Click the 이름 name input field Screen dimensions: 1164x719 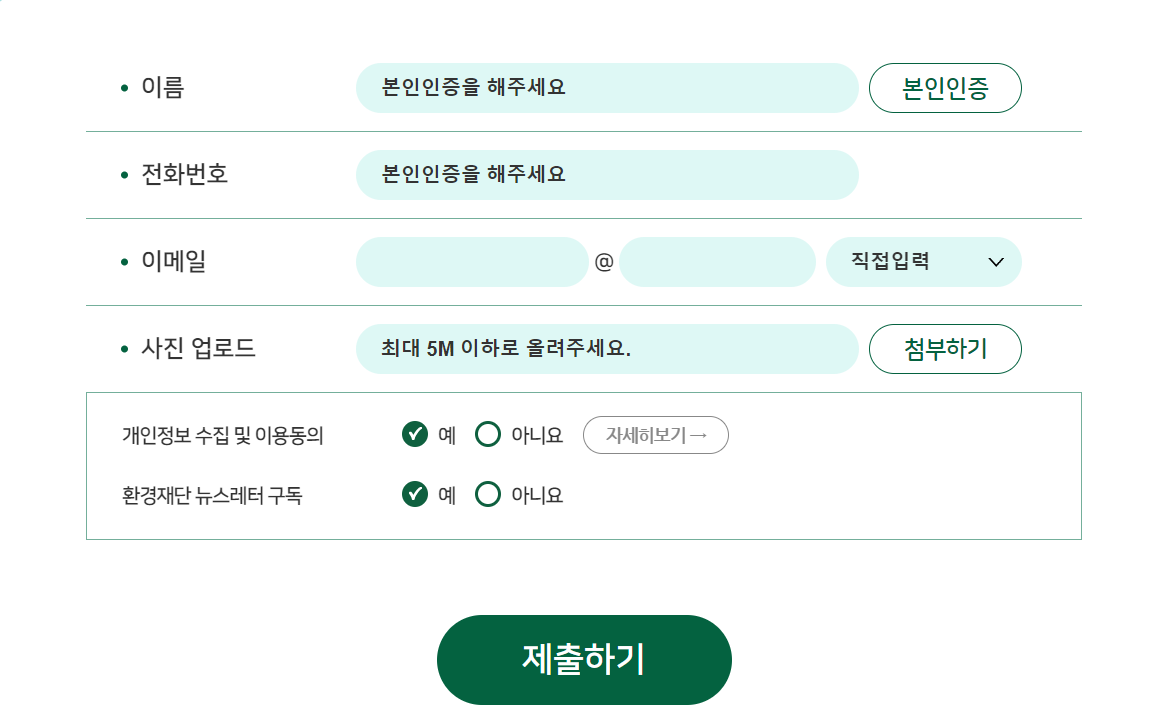pos(606,88)
